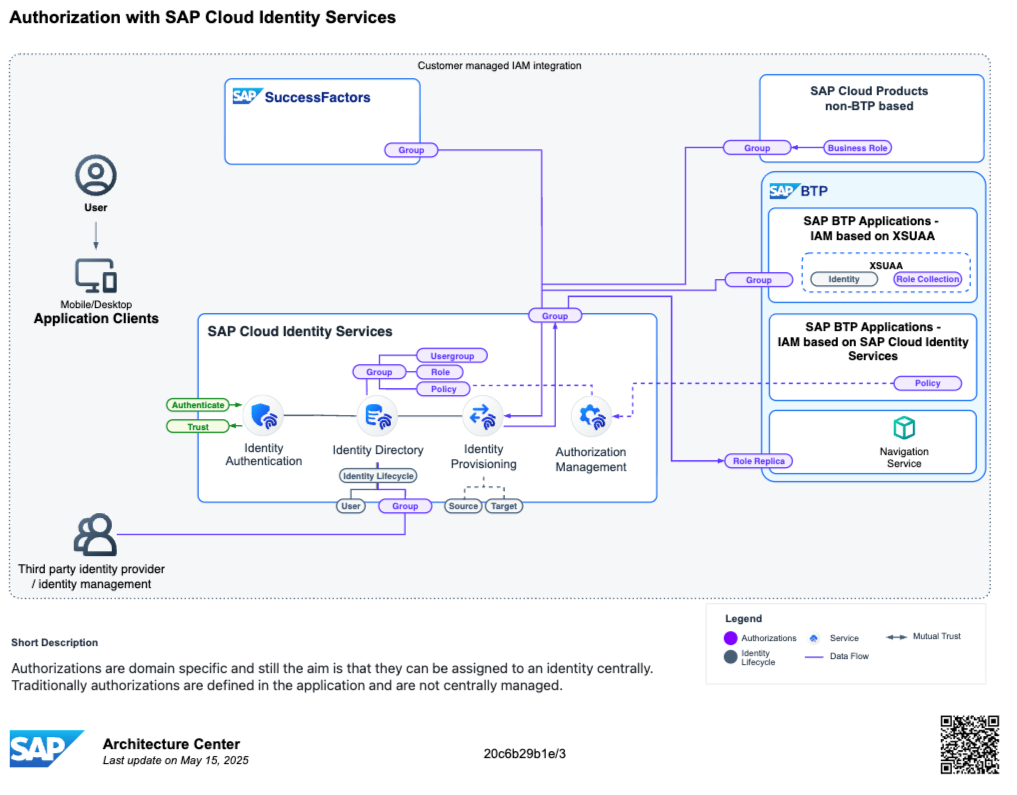
Task: Select the Role Collection pill in XSUAA
Action: [927, 279]
